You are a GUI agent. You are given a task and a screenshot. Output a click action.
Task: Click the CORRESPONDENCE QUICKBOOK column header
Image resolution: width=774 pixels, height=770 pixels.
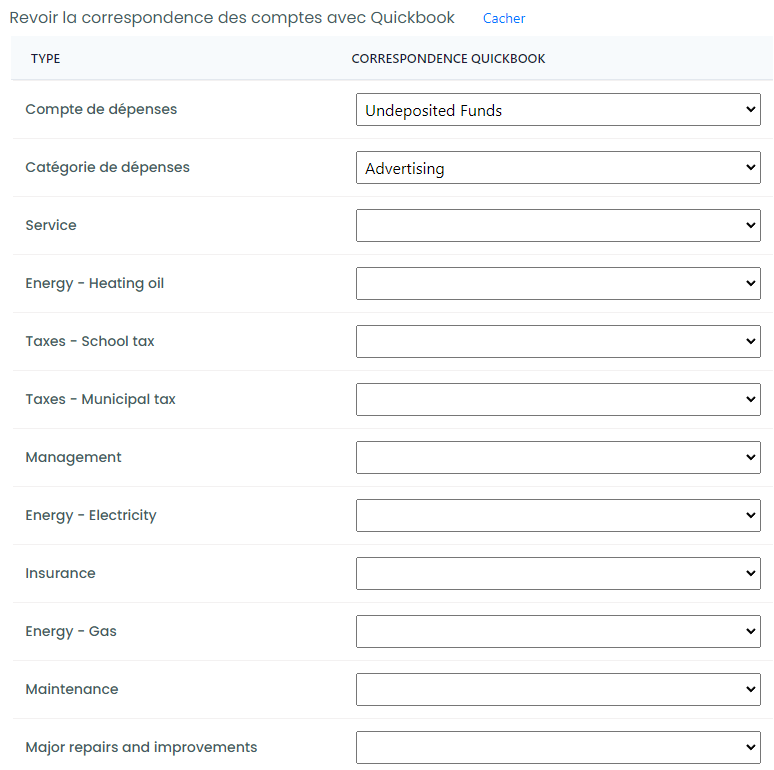click(448, 59)
